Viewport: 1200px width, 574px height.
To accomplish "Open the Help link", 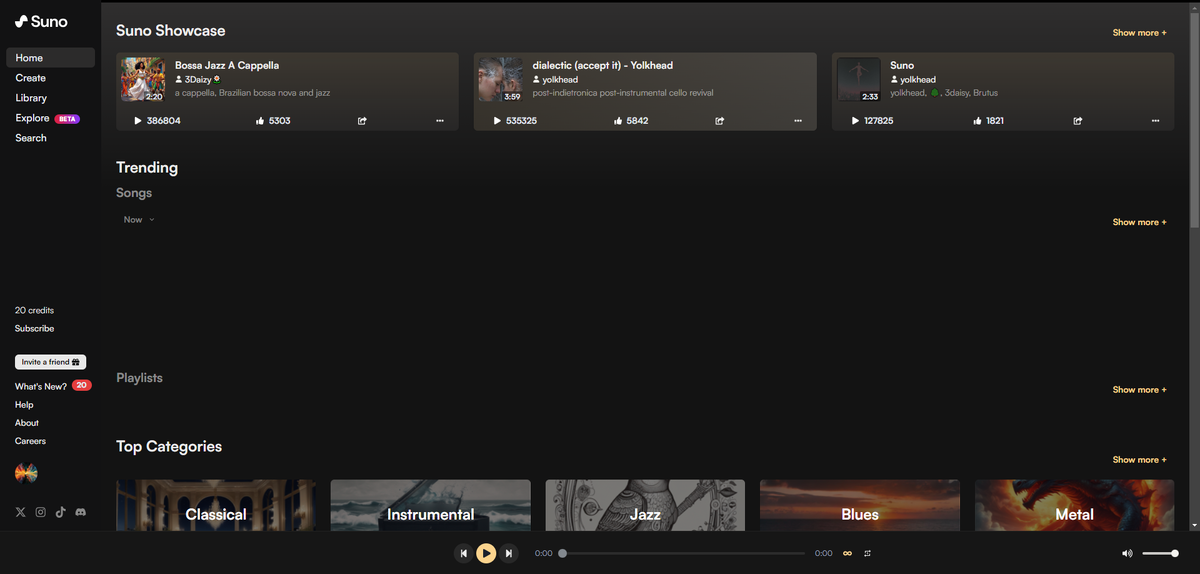I will click(24, 405).
